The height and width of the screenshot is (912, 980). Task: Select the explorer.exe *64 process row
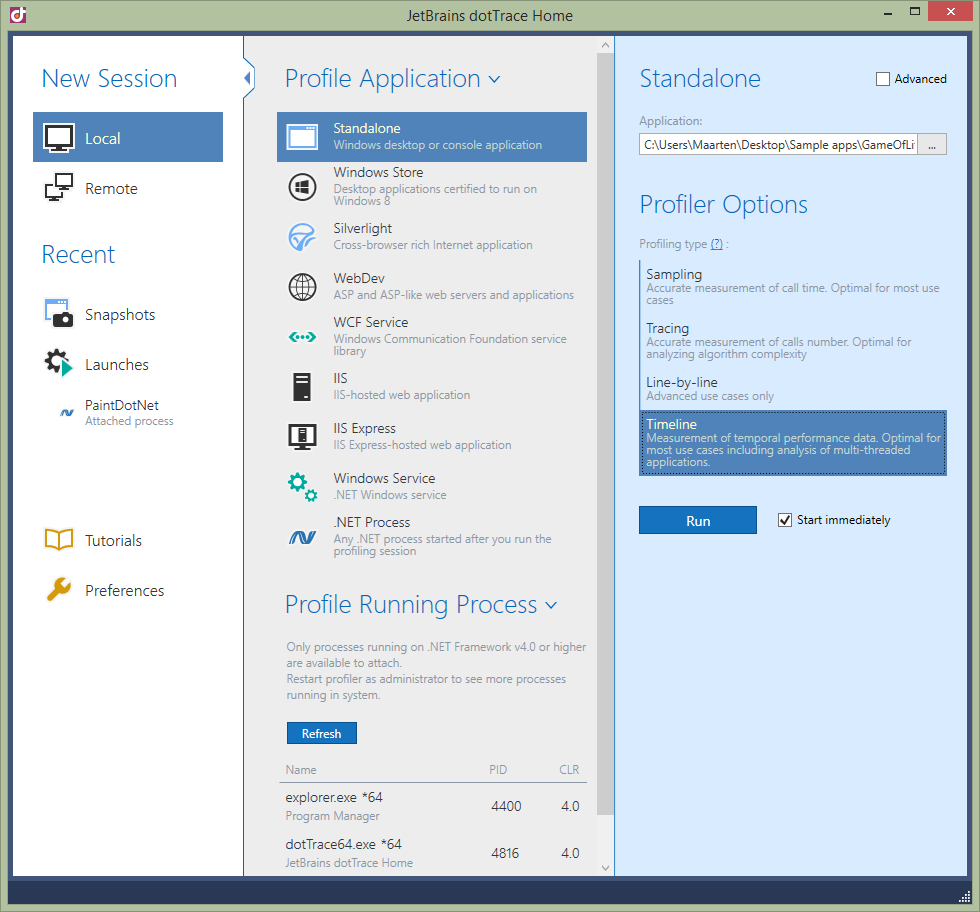432,806
